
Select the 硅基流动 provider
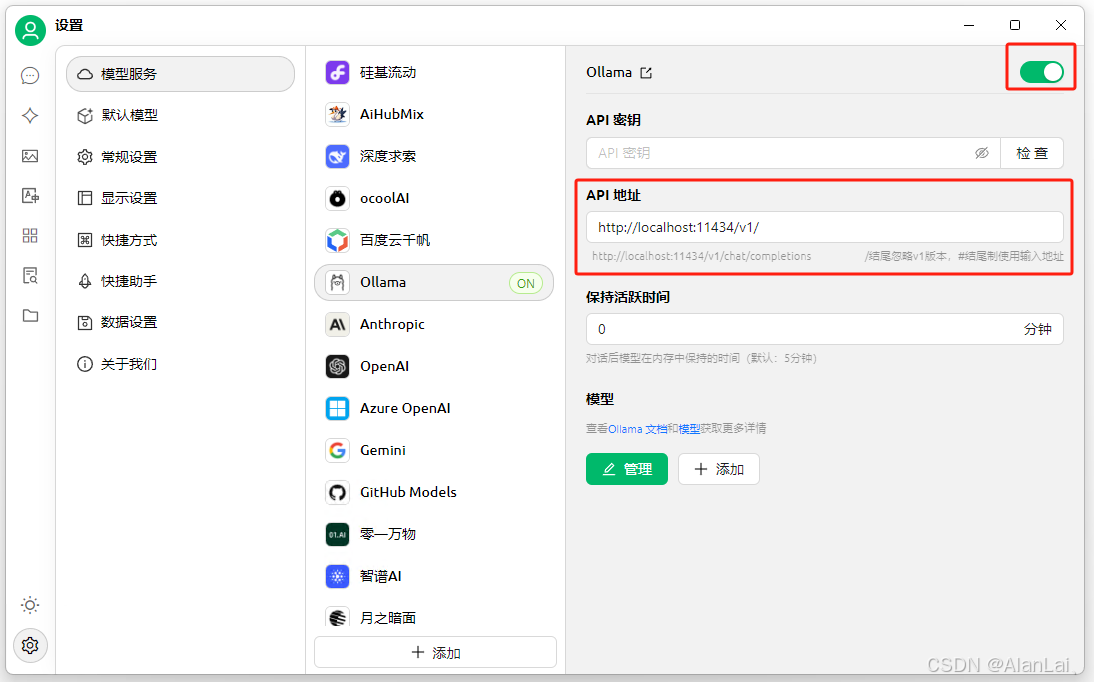pos(434,73)
